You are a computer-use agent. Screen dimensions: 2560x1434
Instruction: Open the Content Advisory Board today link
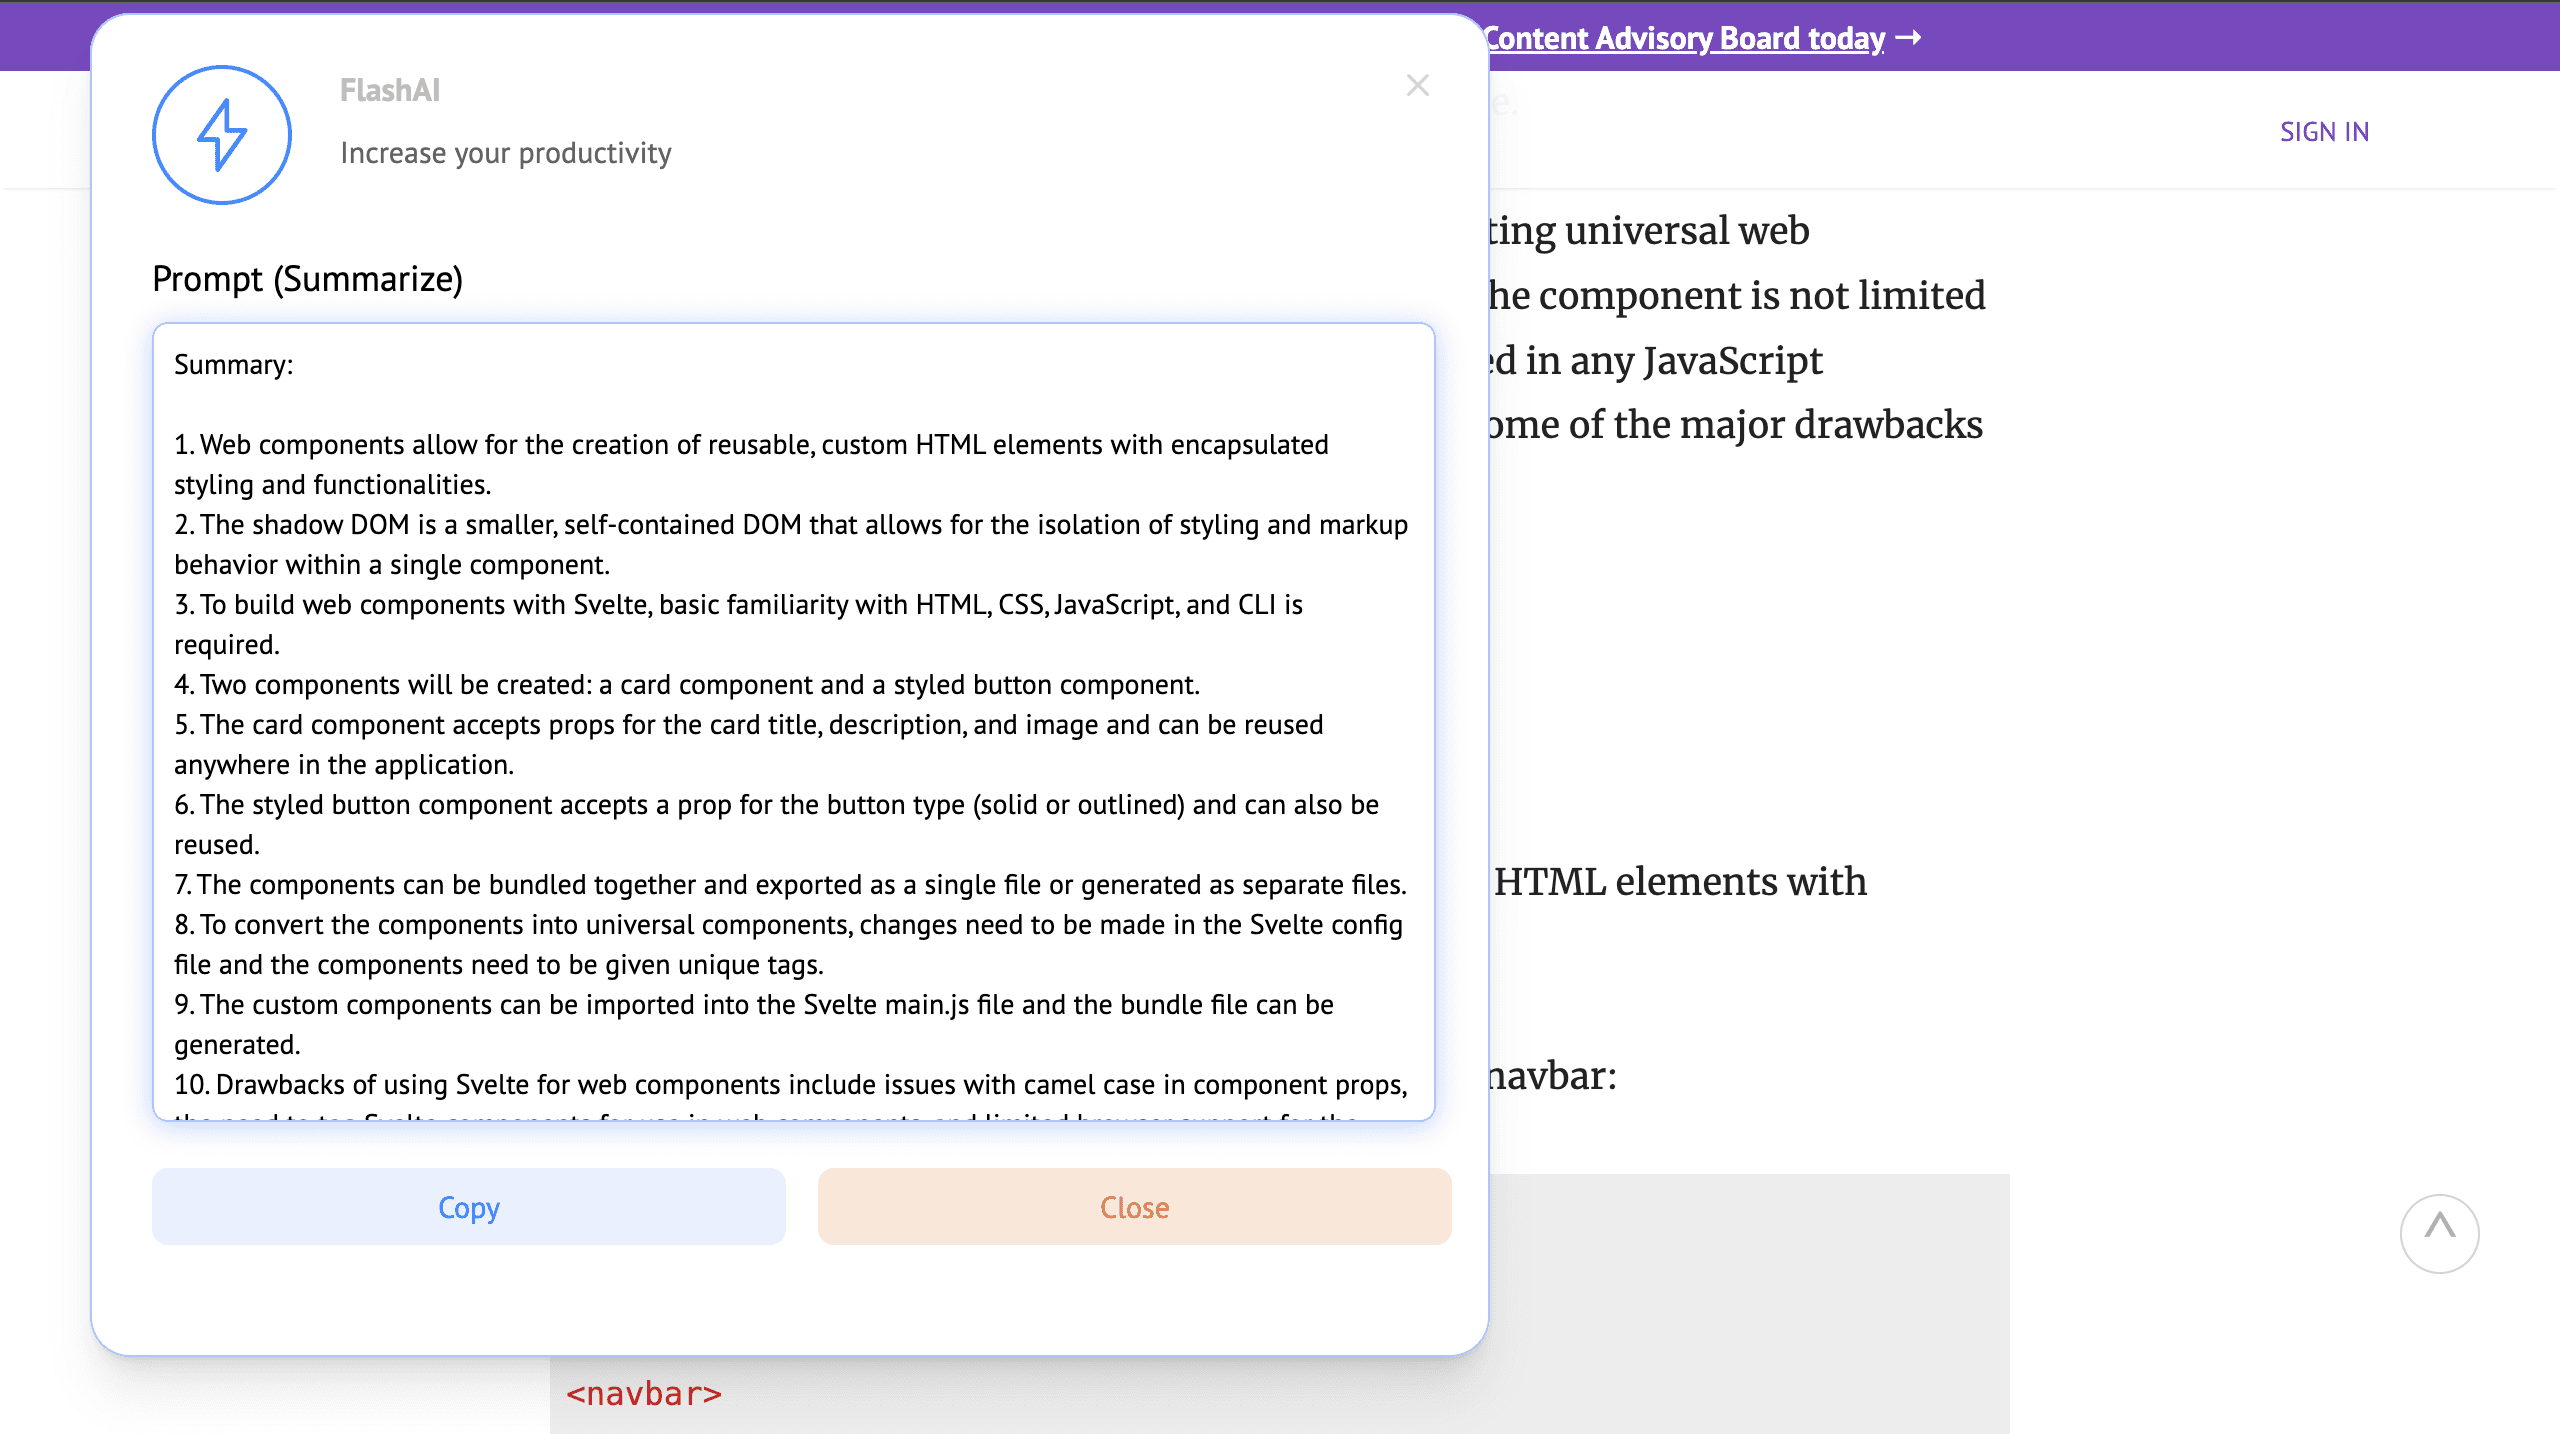1684,38
